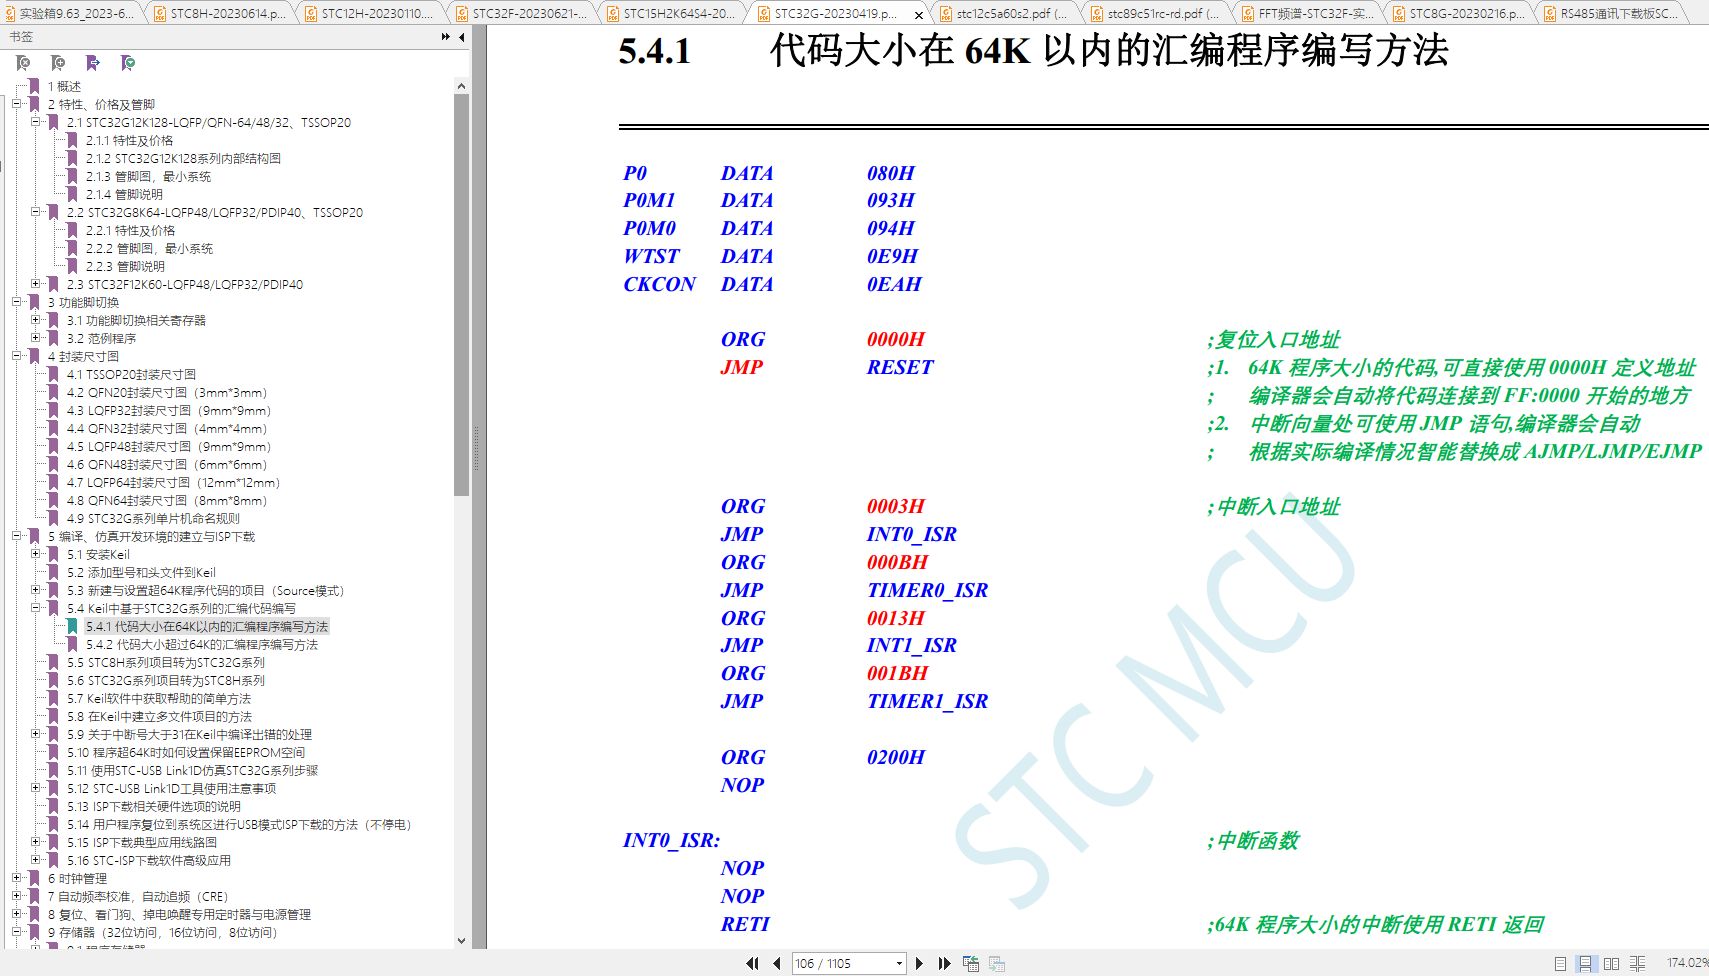Collapse the 2 特性、价格及管脚 bookmark

pos(17,104)
